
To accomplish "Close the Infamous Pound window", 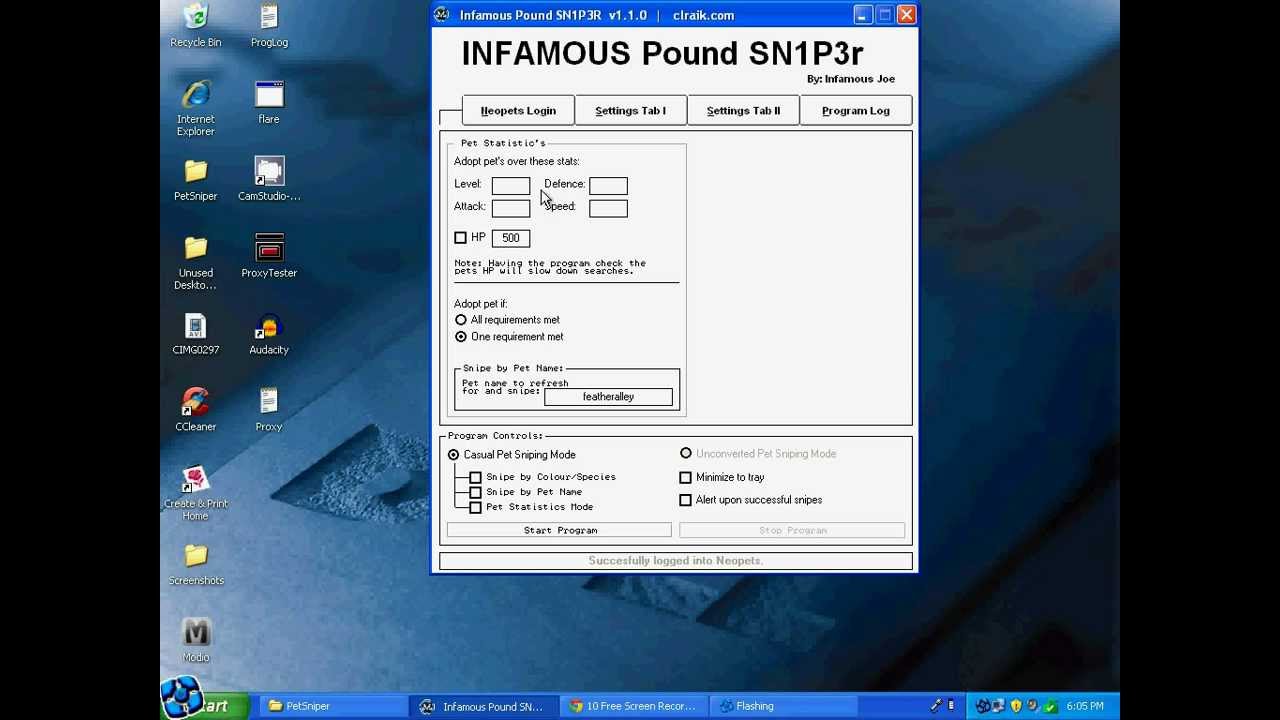I will pyautogui.click(x=906, y=15).
